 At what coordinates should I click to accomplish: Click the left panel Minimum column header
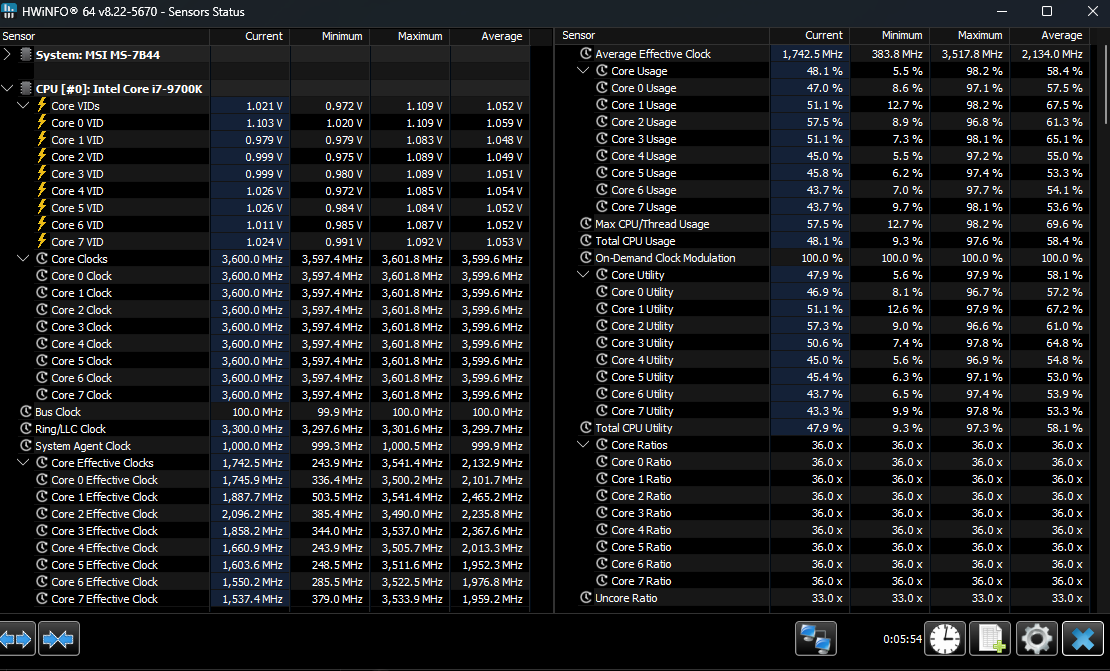tap(330, 36)
